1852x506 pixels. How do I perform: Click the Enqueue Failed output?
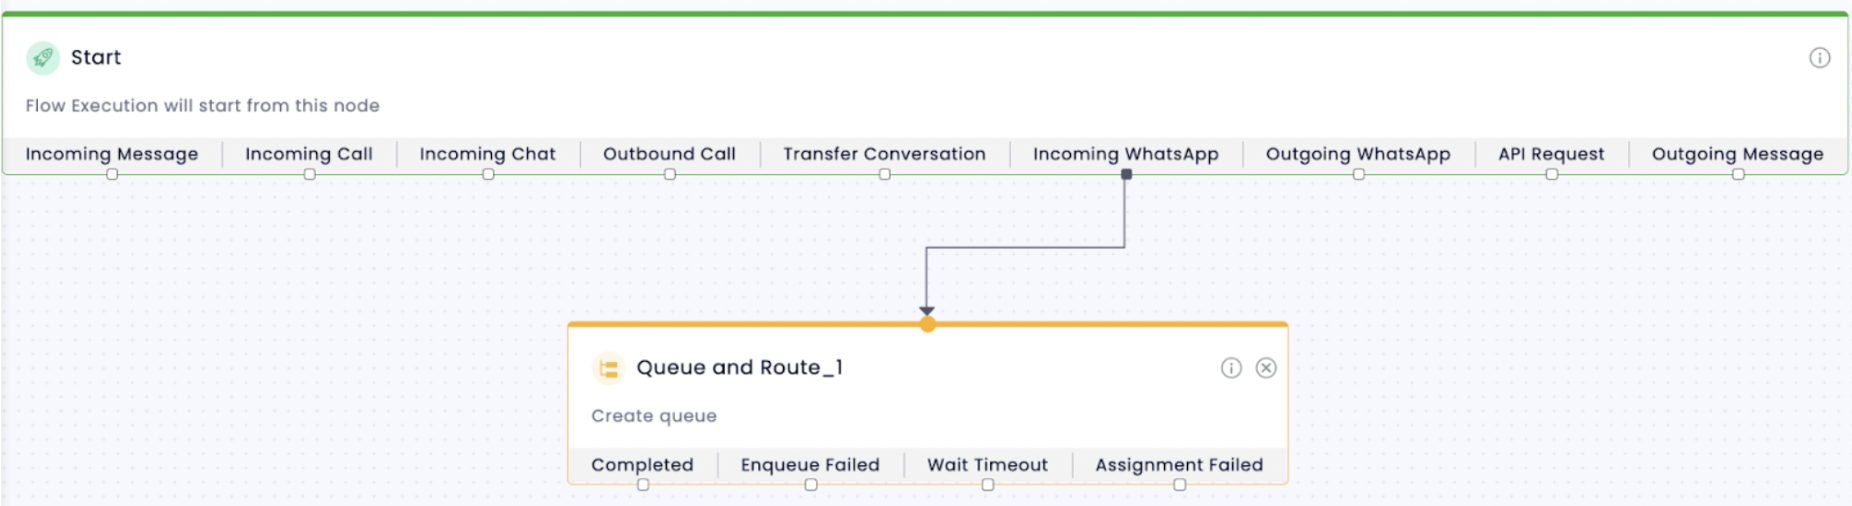pos(810,465)
